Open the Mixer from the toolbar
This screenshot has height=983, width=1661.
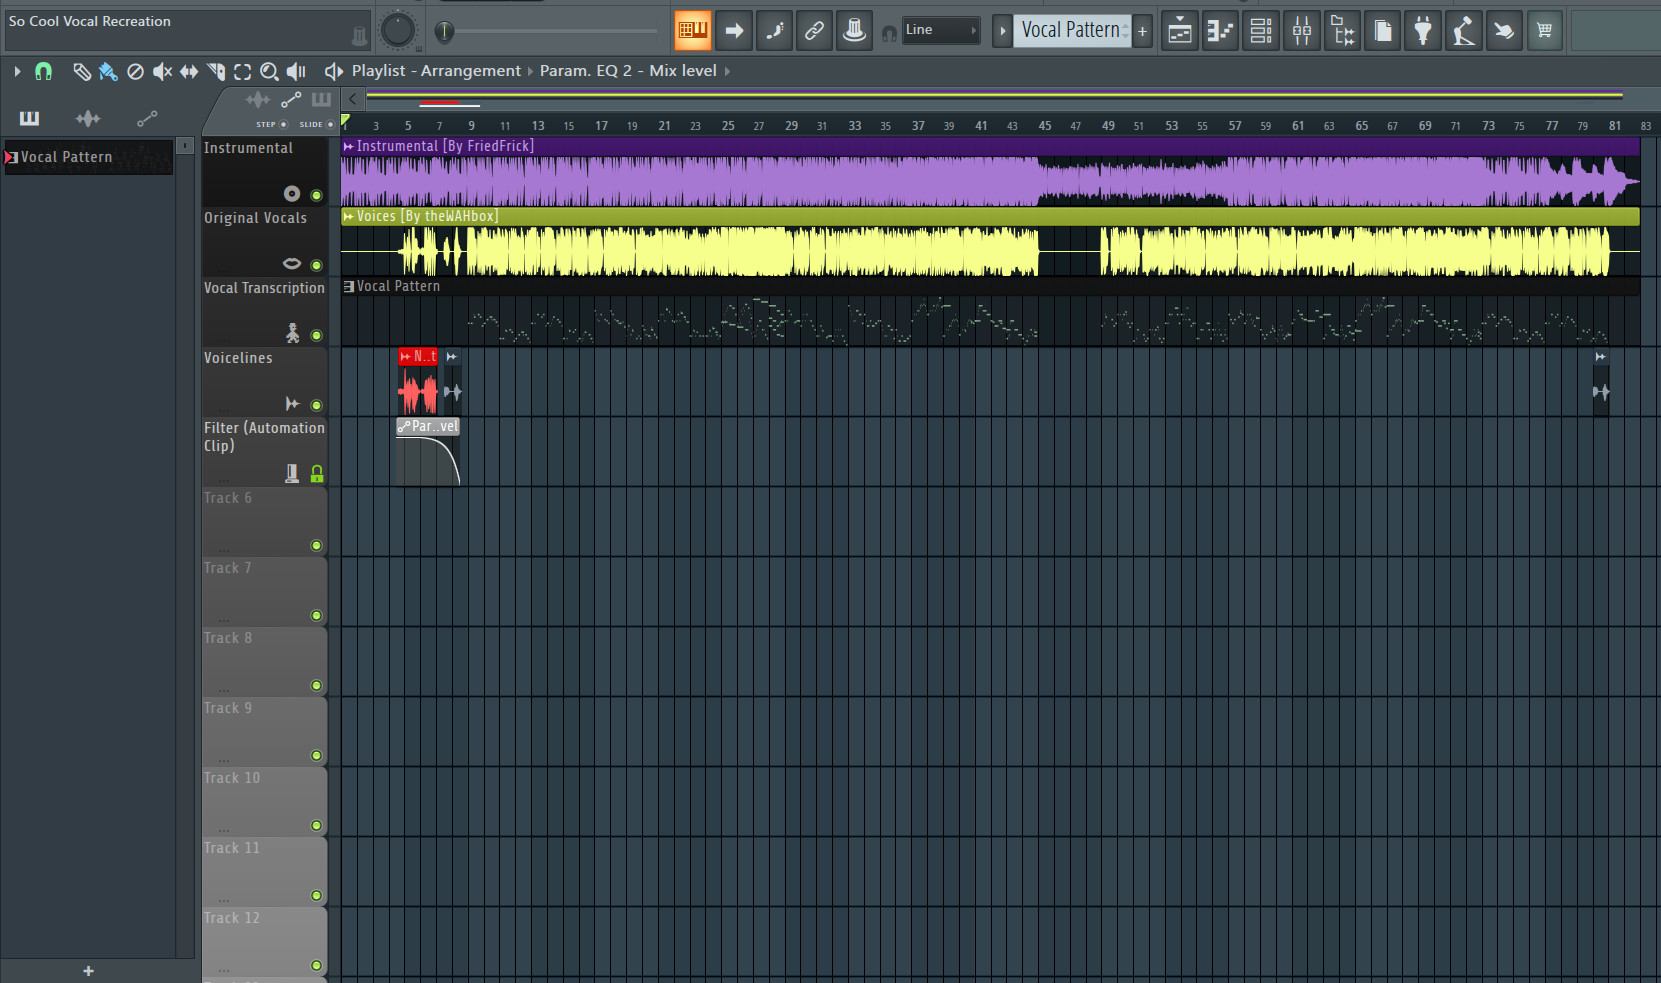[x=1302, y=30]
